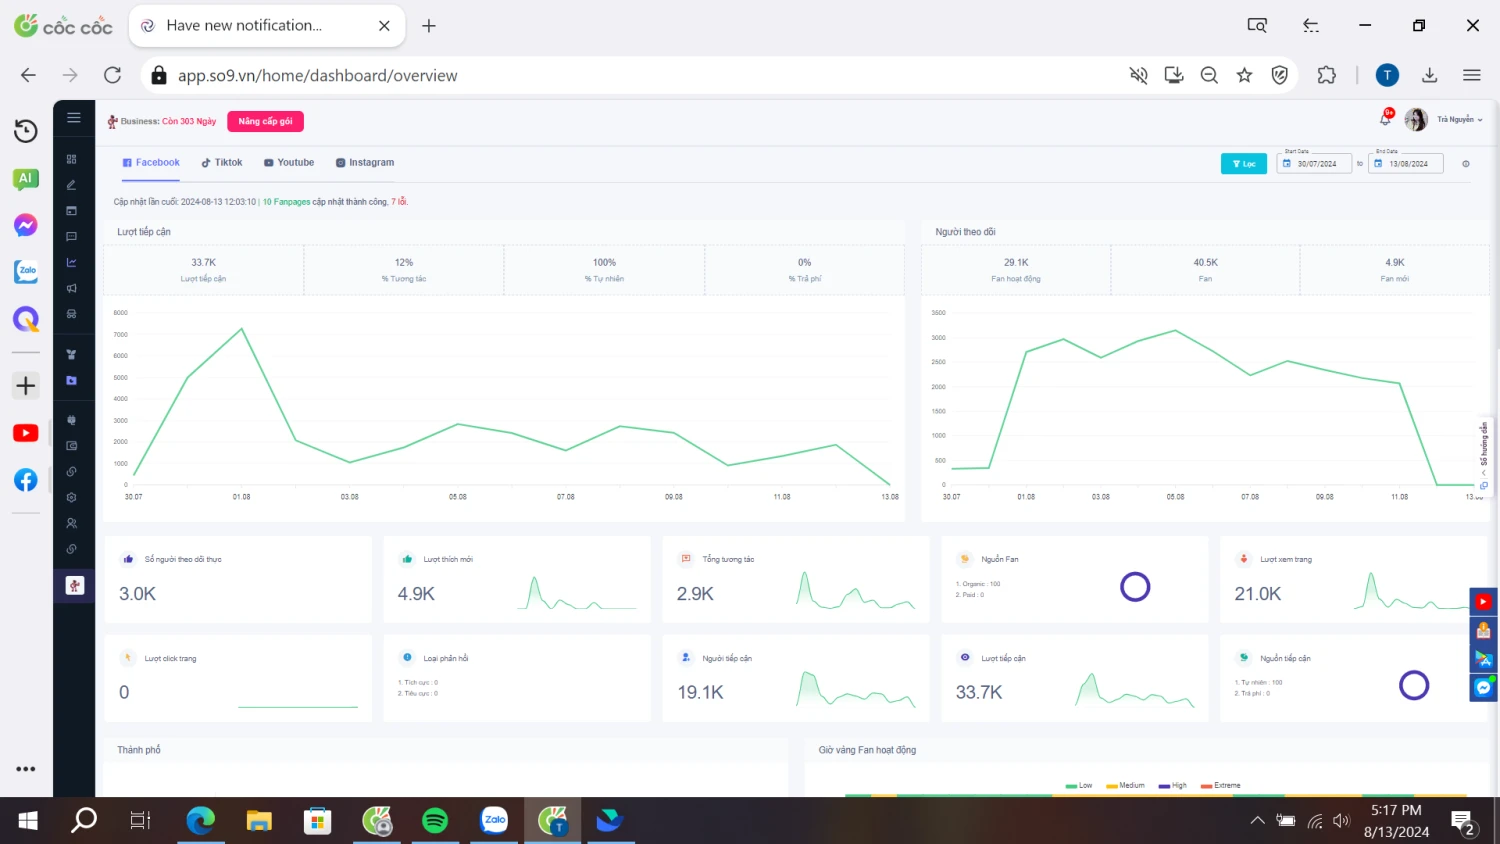Open the hamburger menu in dark sidebar
Screen dimensions: 1500x844
coord(74,117)
